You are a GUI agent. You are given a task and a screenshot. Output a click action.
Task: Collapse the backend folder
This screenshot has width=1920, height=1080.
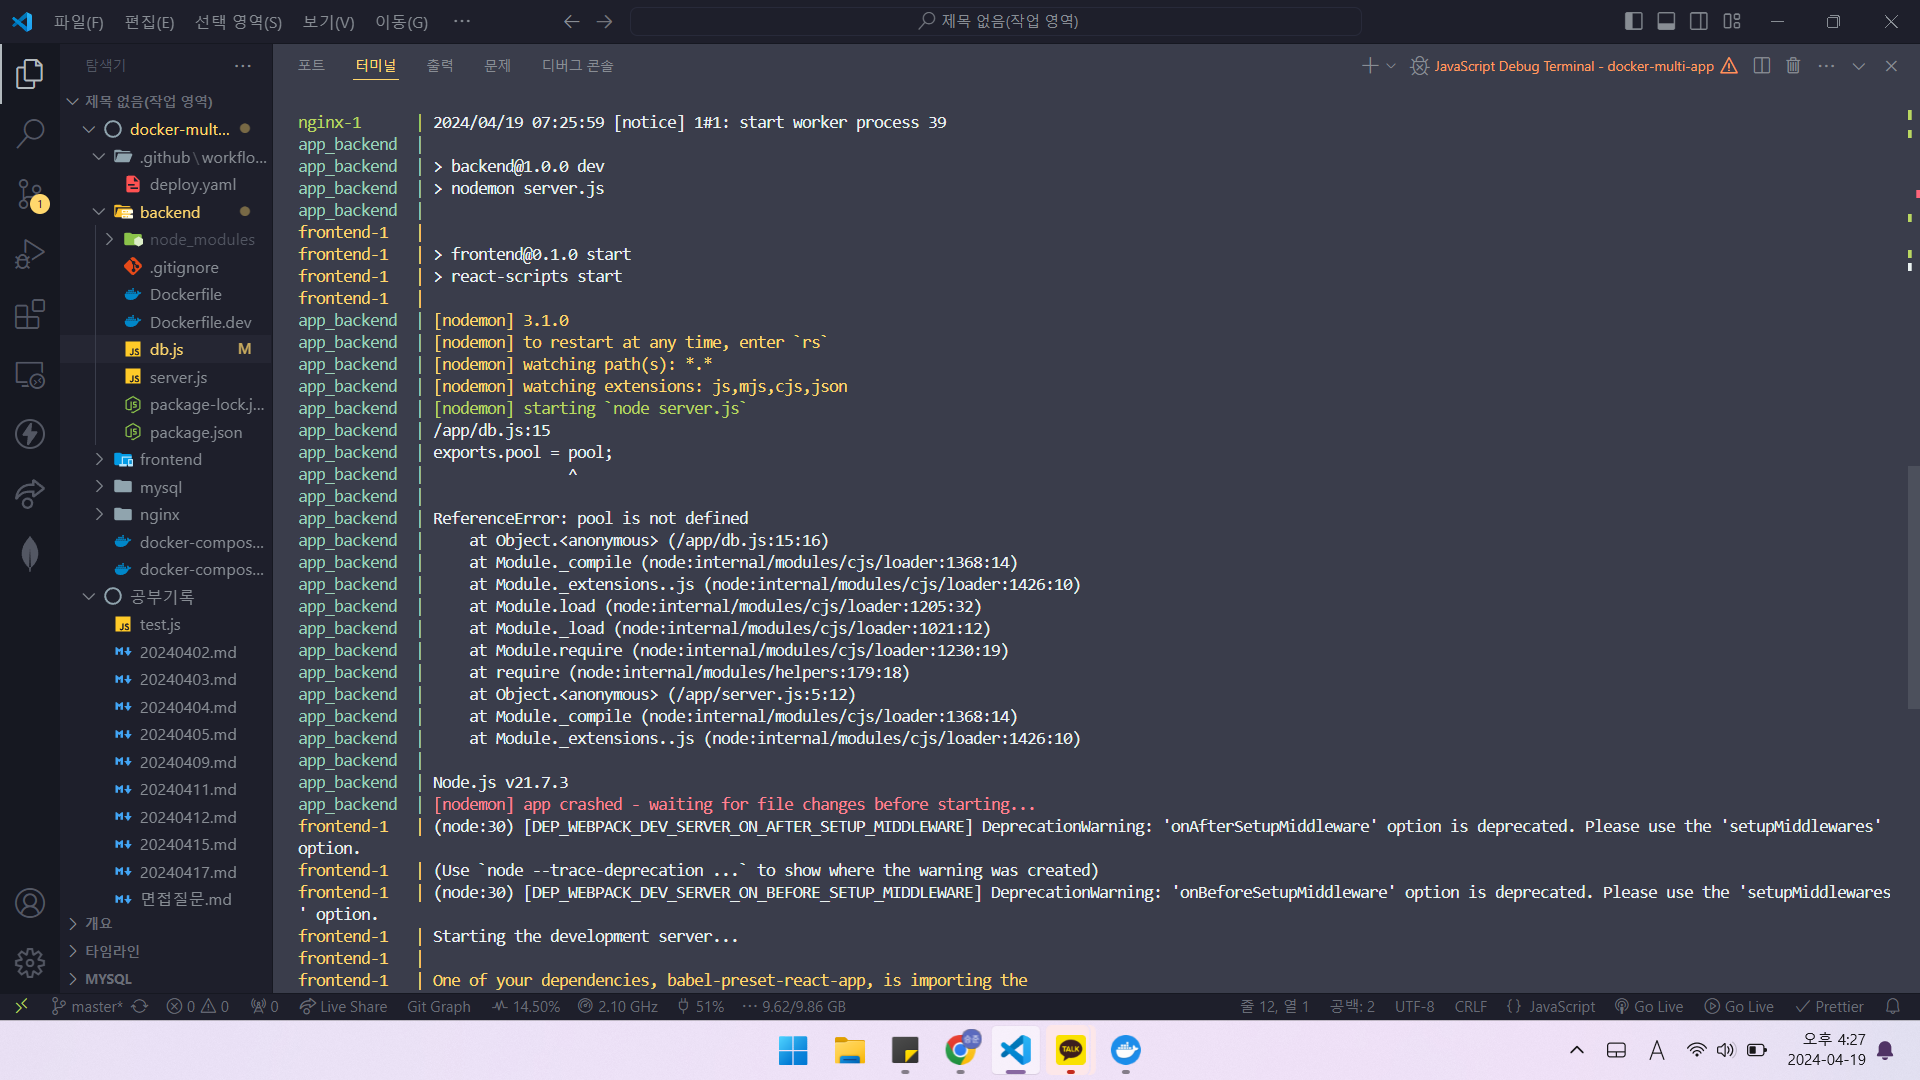tap(98, 212)
